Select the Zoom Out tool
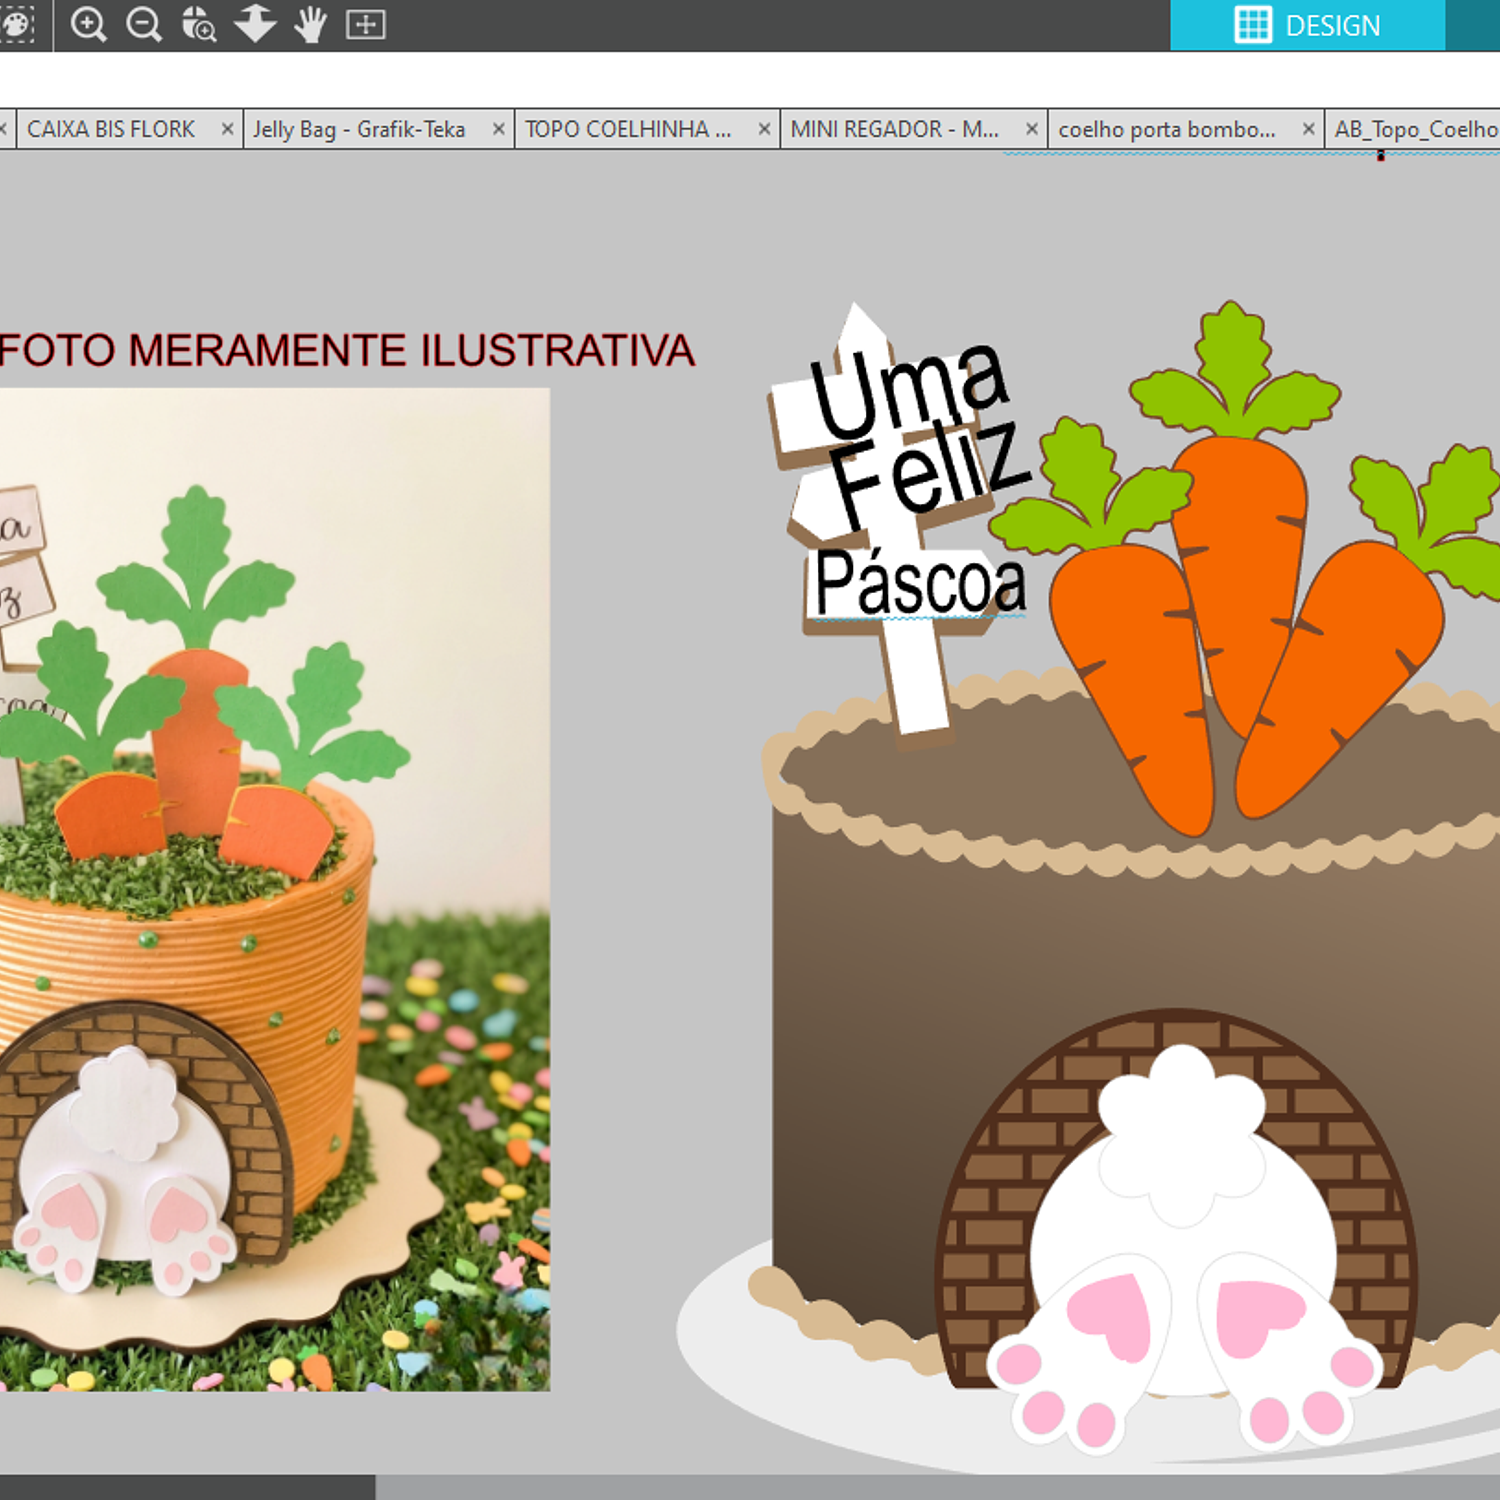The height and width of the screenshot is (1500, 1500). [x=144, y=24]
